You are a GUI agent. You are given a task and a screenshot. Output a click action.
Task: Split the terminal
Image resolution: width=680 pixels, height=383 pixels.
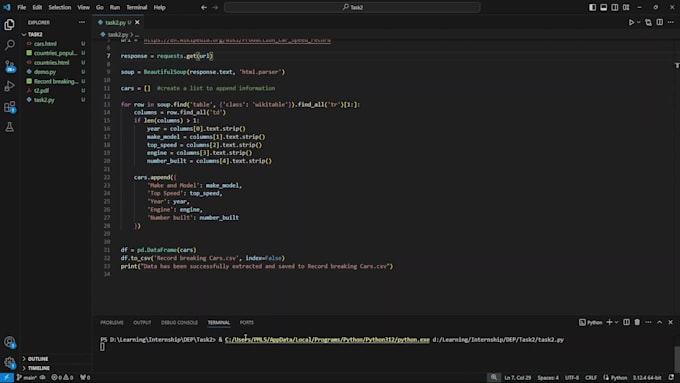(626, 322)
